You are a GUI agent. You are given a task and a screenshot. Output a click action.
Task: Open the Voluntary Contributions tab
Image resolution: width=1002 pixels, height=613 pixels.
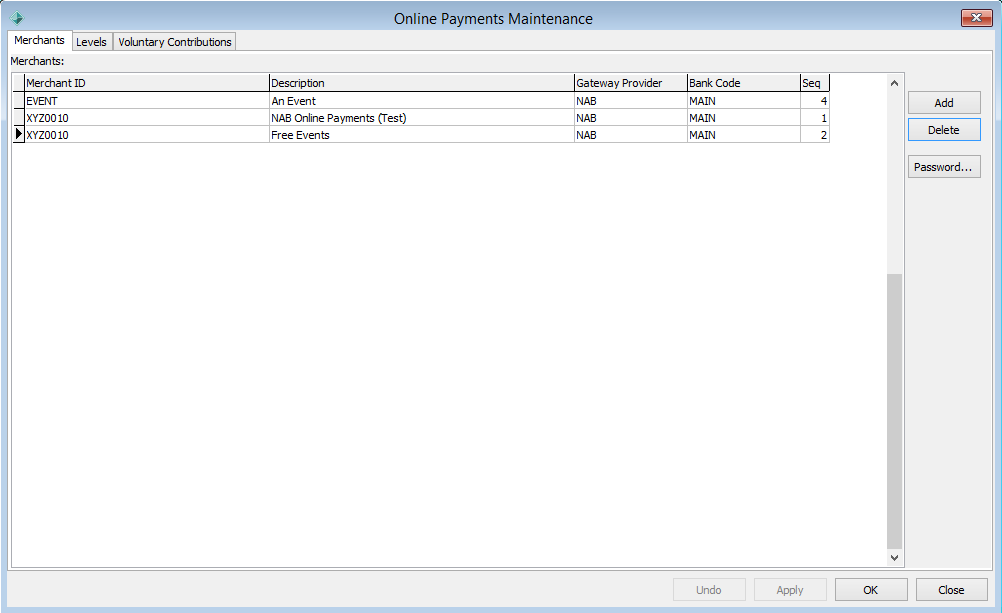point(175,42)
